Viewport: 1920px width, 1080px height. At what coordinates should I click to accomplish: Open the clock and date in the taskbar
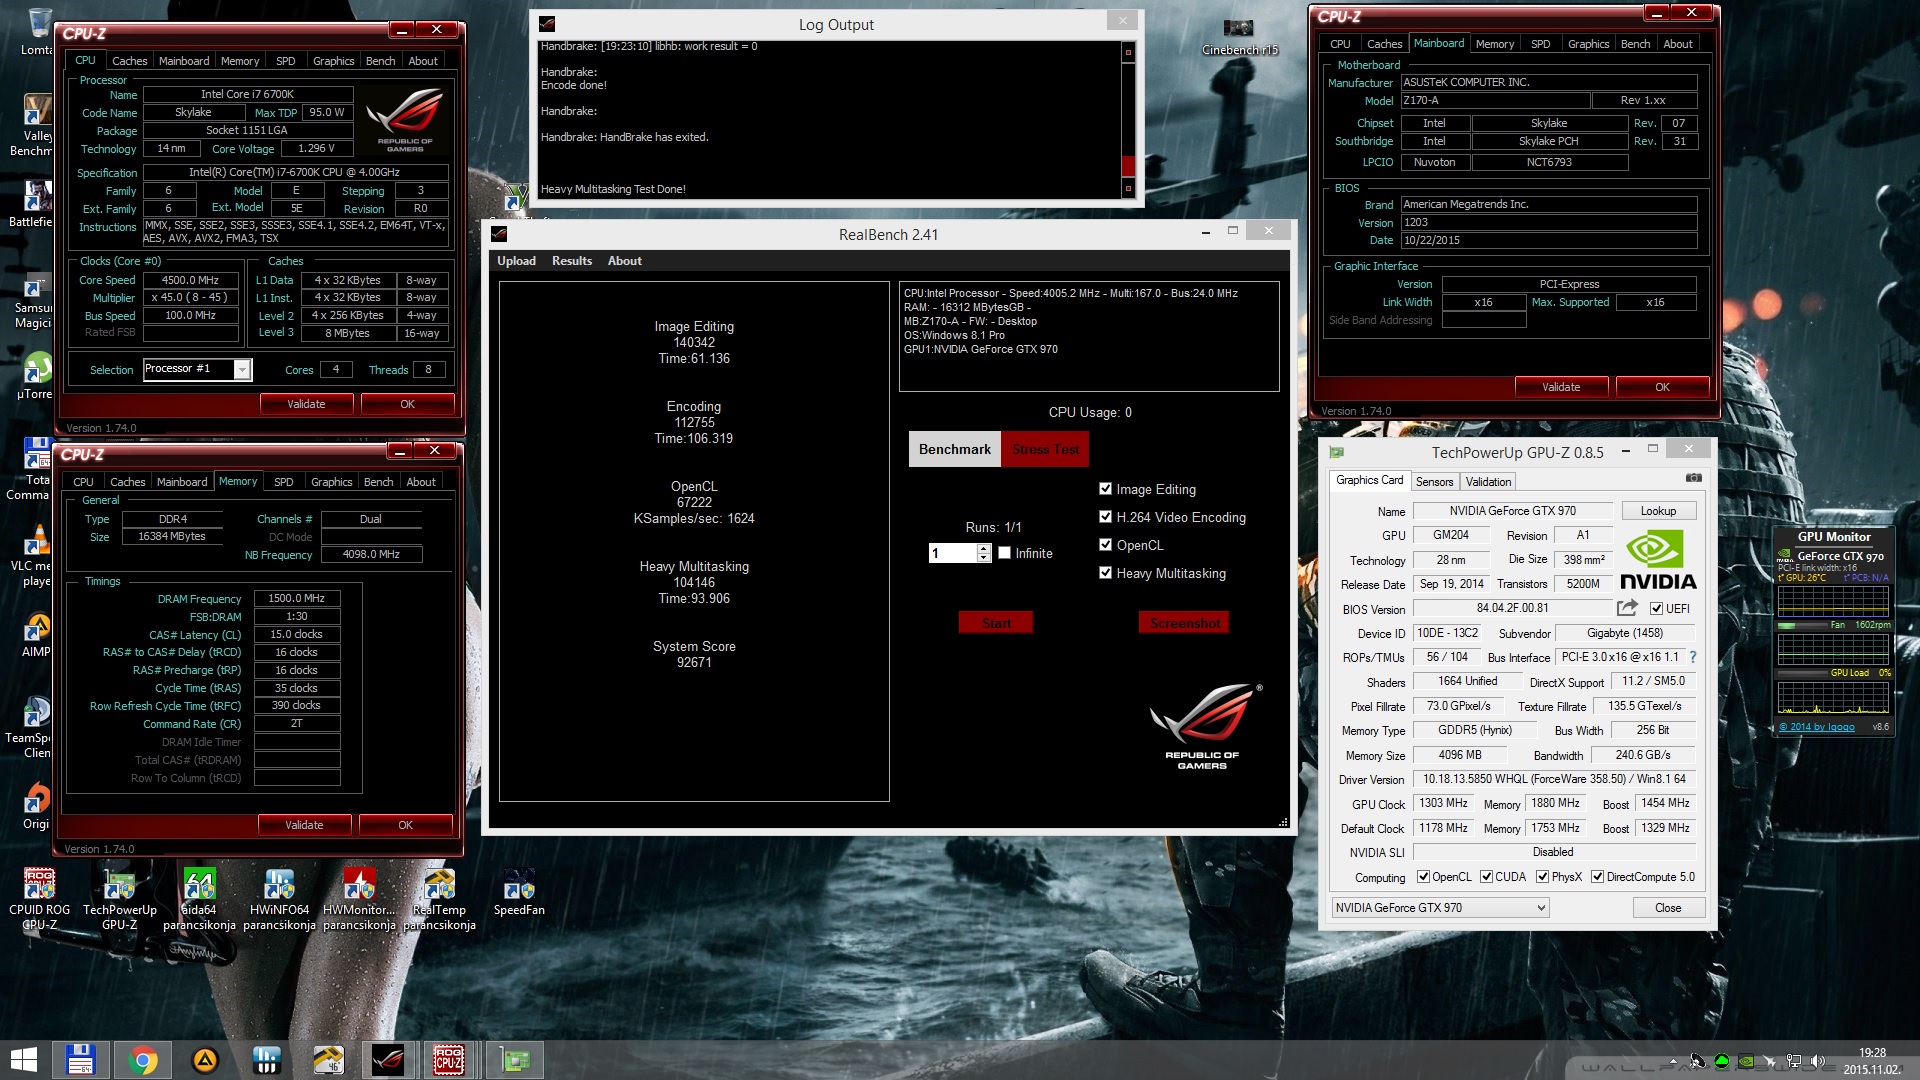[x=1872, y=1061]
